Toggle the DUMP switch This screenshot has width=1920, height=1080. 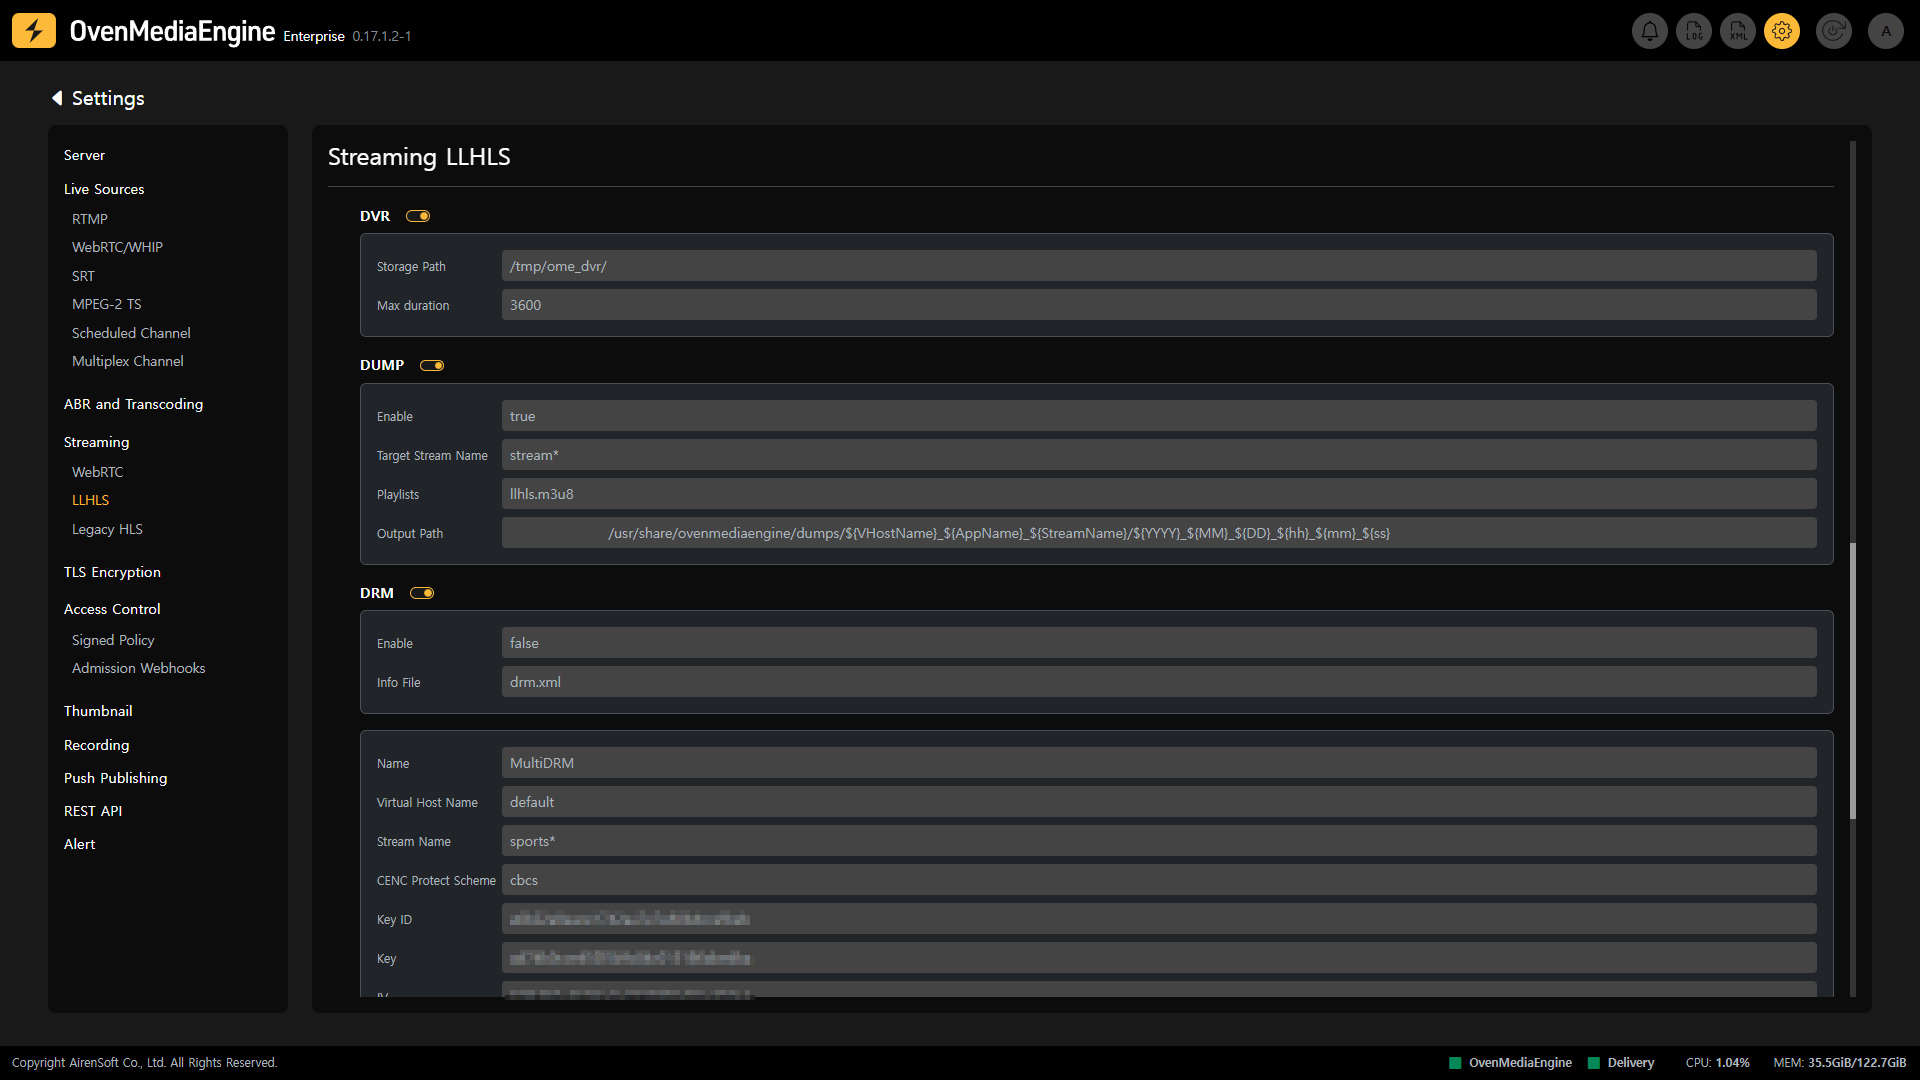(x=432, y=365)
